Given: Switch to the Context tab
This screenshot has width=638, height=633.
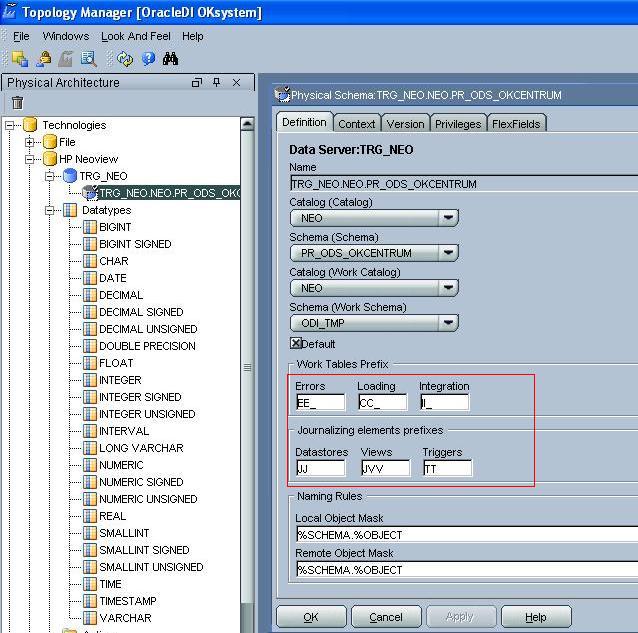Looking at the screenshot, I should tap(357, 124).
